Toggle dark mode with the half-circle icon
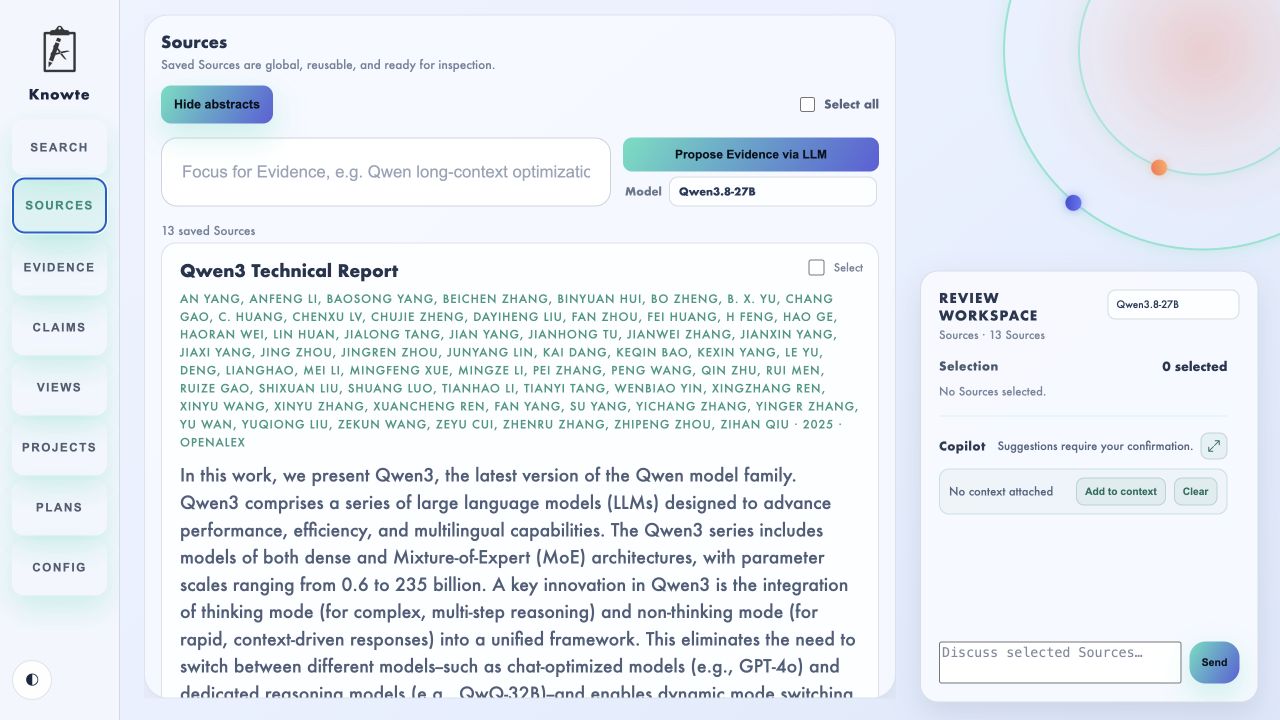The width and height of the screenshot is (1280, 720). click(33, 680)
